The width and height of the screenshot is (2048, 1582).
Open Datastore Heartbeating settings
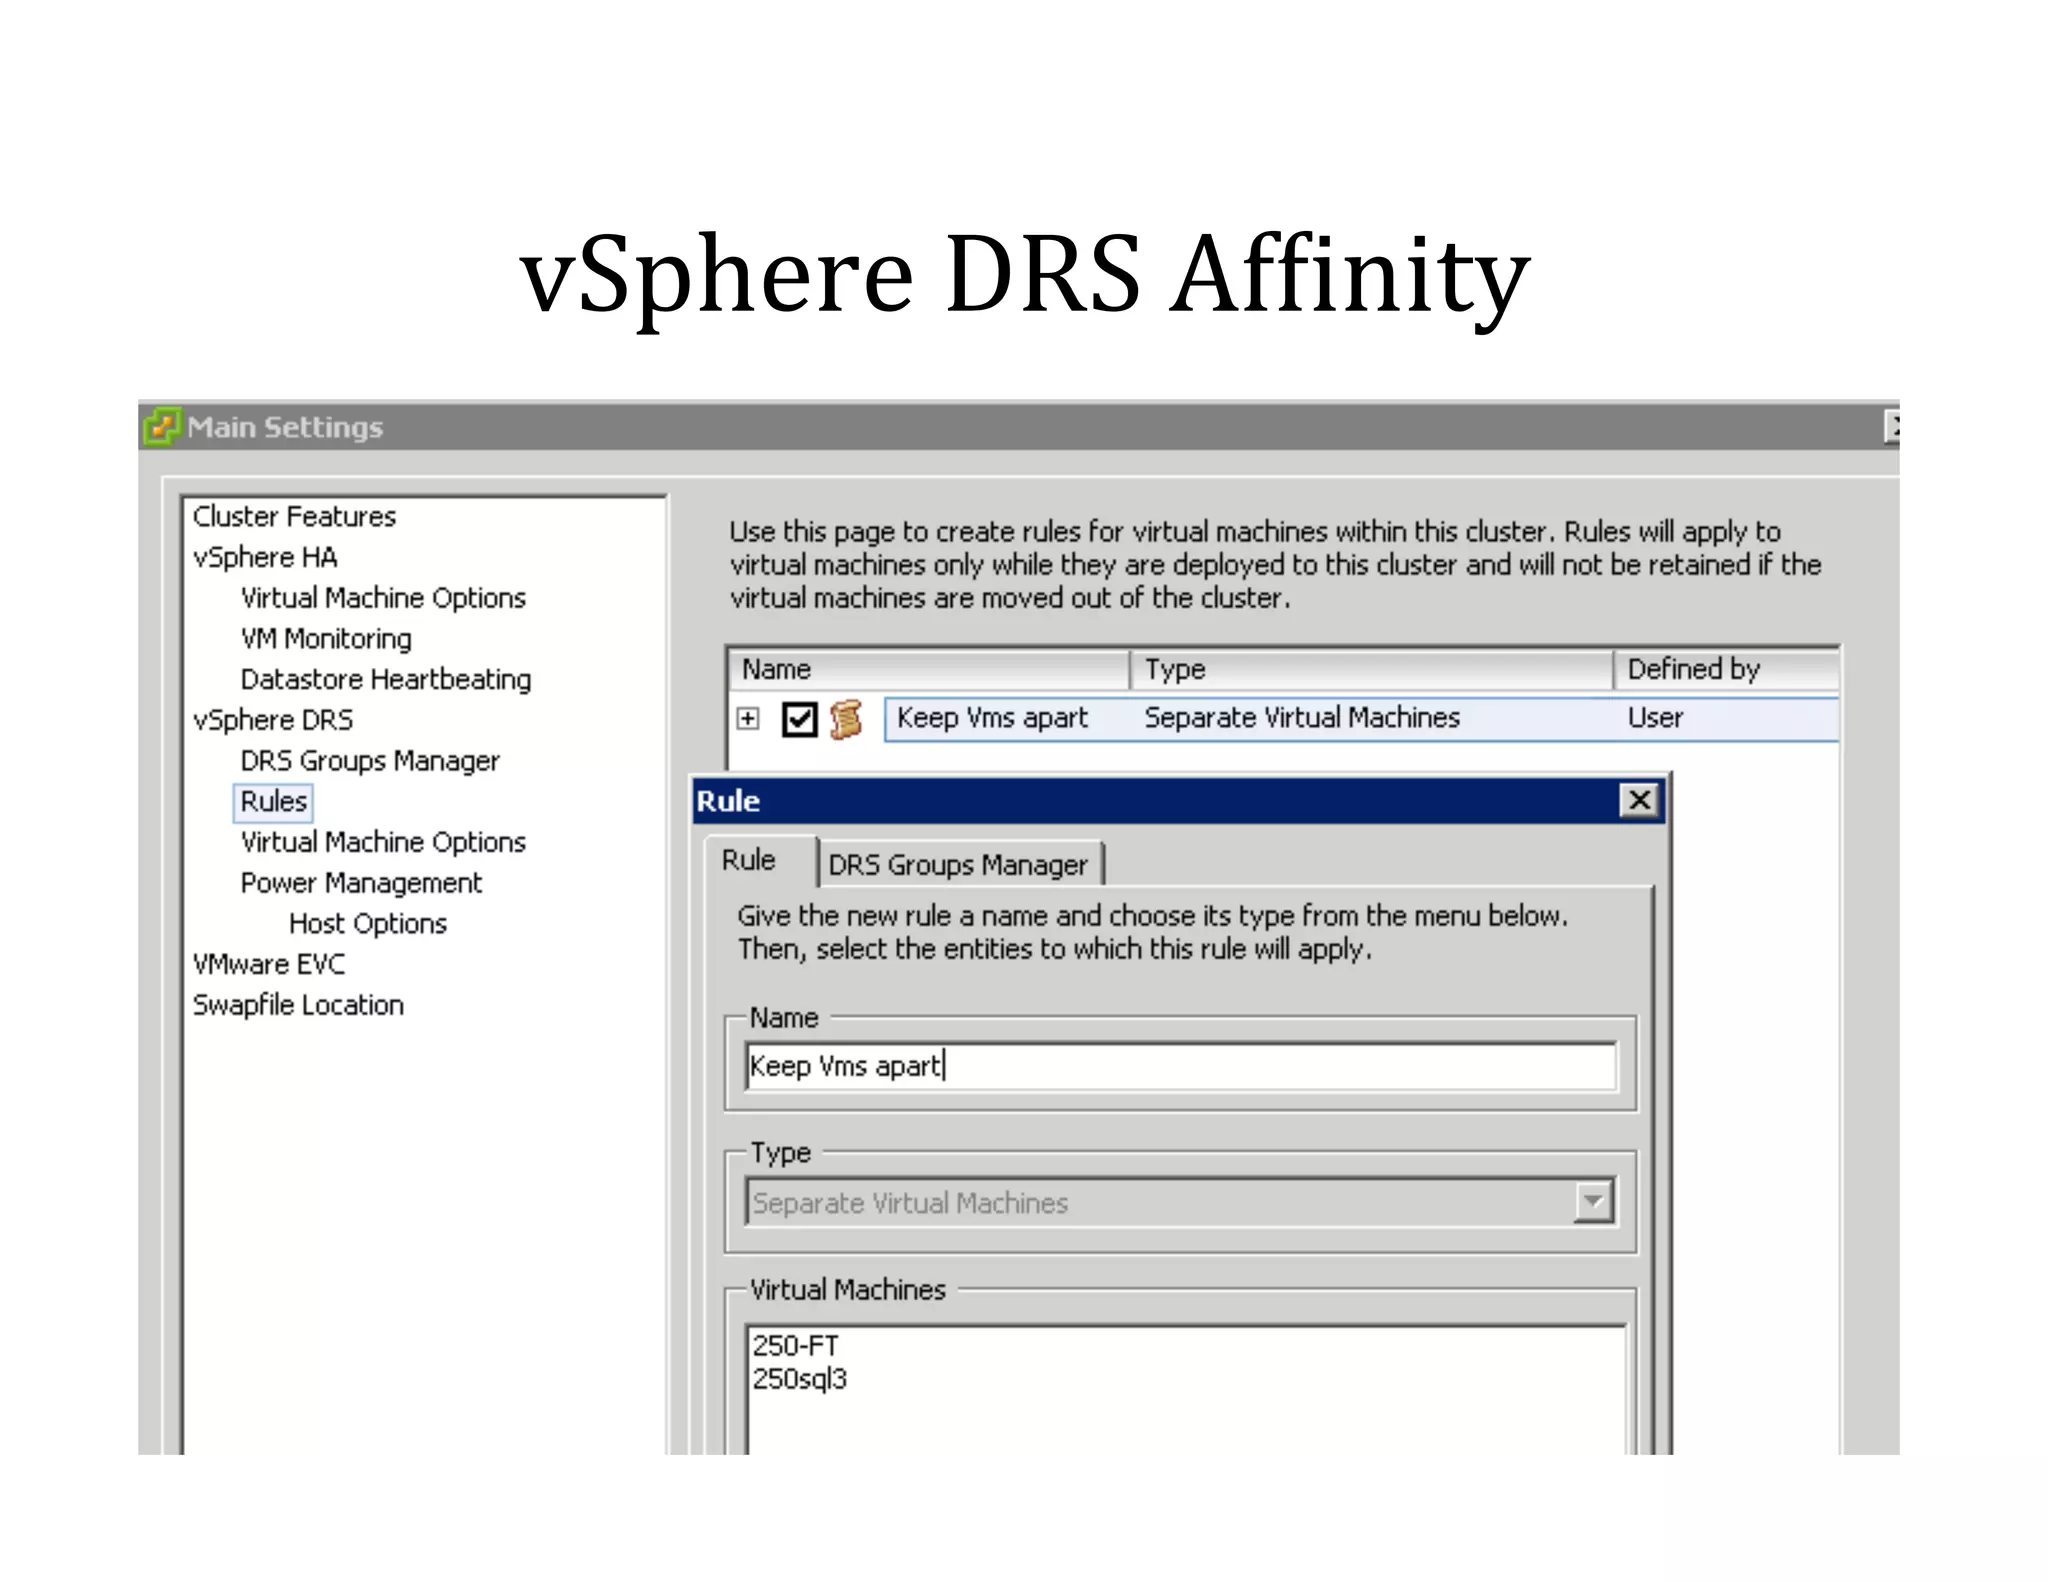(x=386, y=679)
